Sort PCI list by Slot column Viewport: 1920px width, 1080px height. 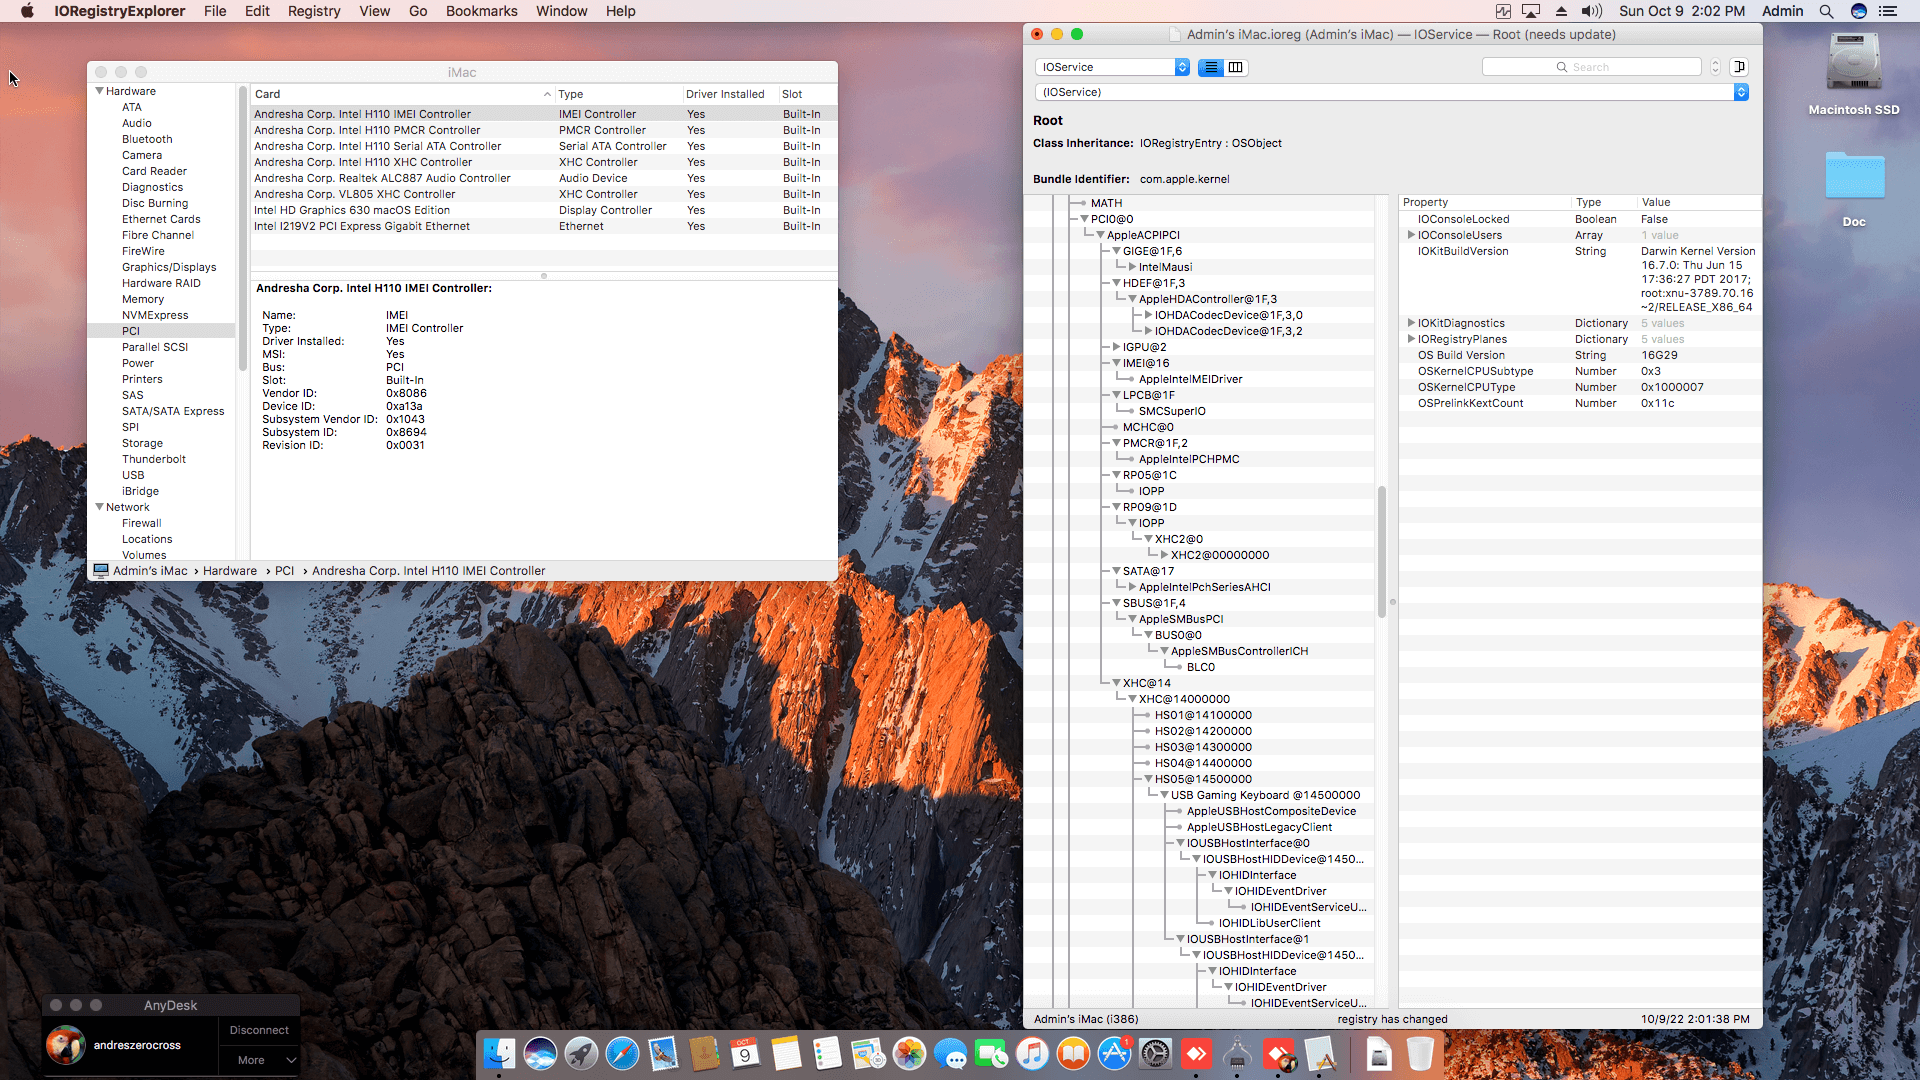(807, 94)
